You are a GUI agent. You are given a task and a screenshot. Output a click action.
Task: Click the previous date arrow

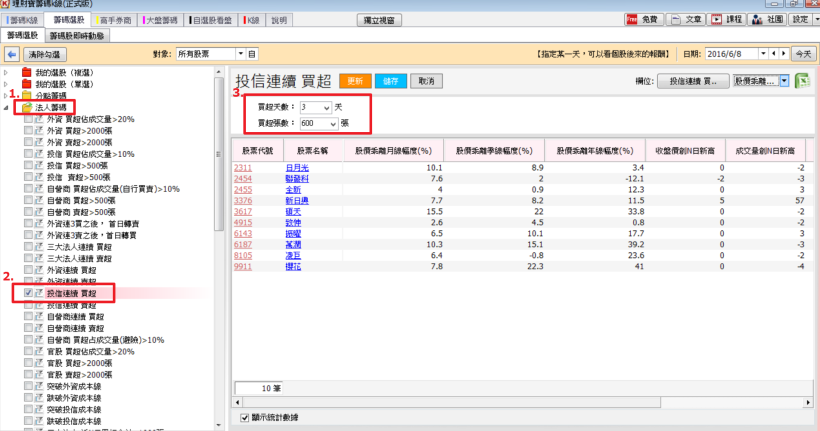(x=774, y=53)
